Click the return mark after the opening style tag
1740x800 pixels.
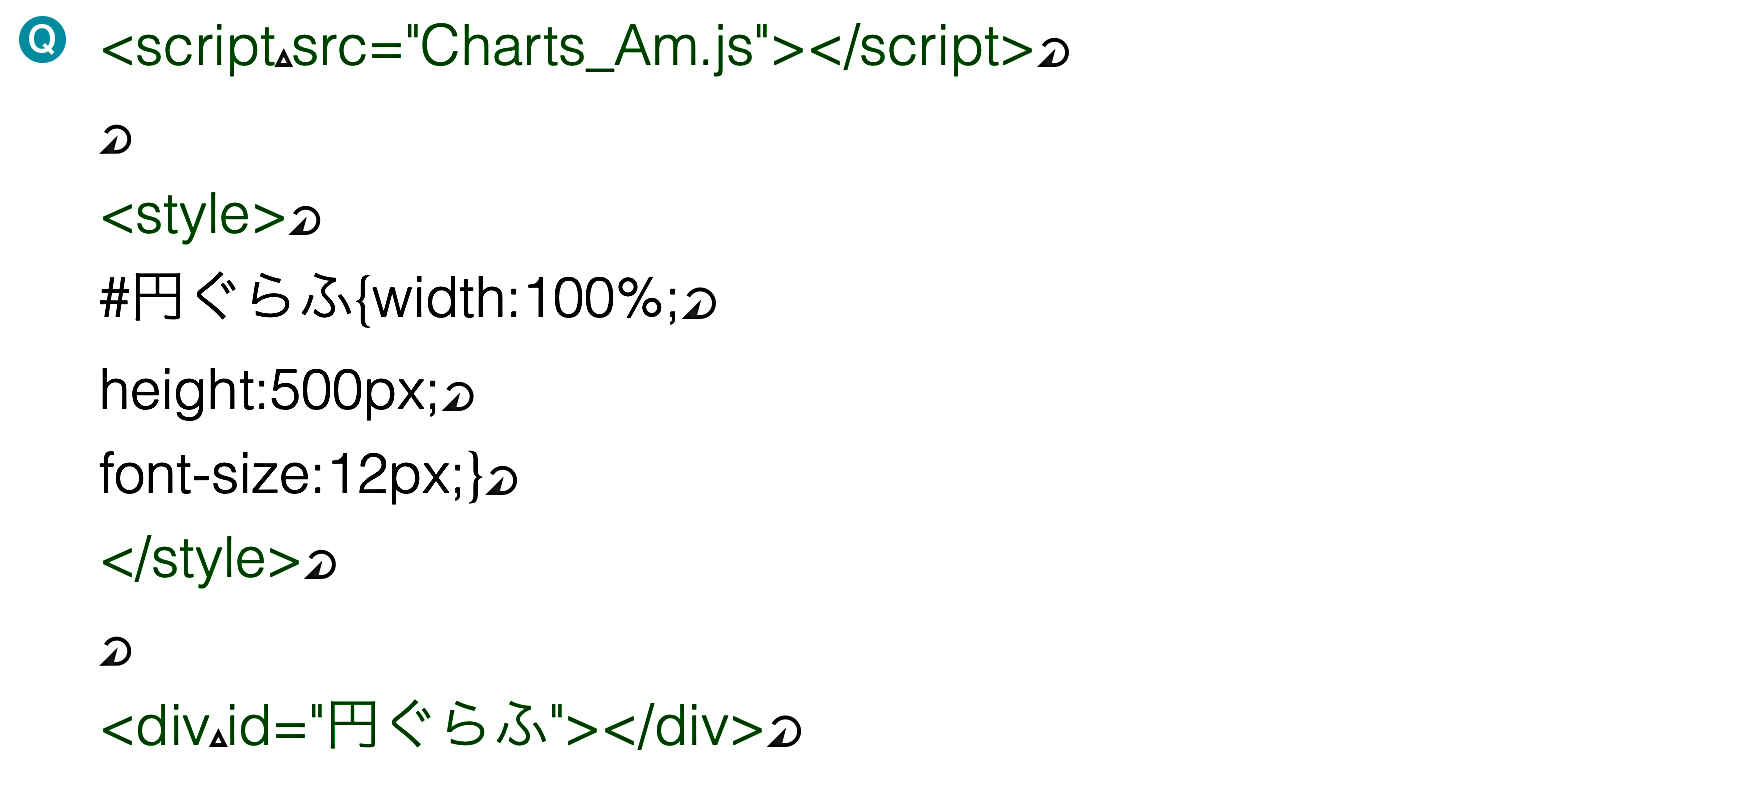pos(305,220)
